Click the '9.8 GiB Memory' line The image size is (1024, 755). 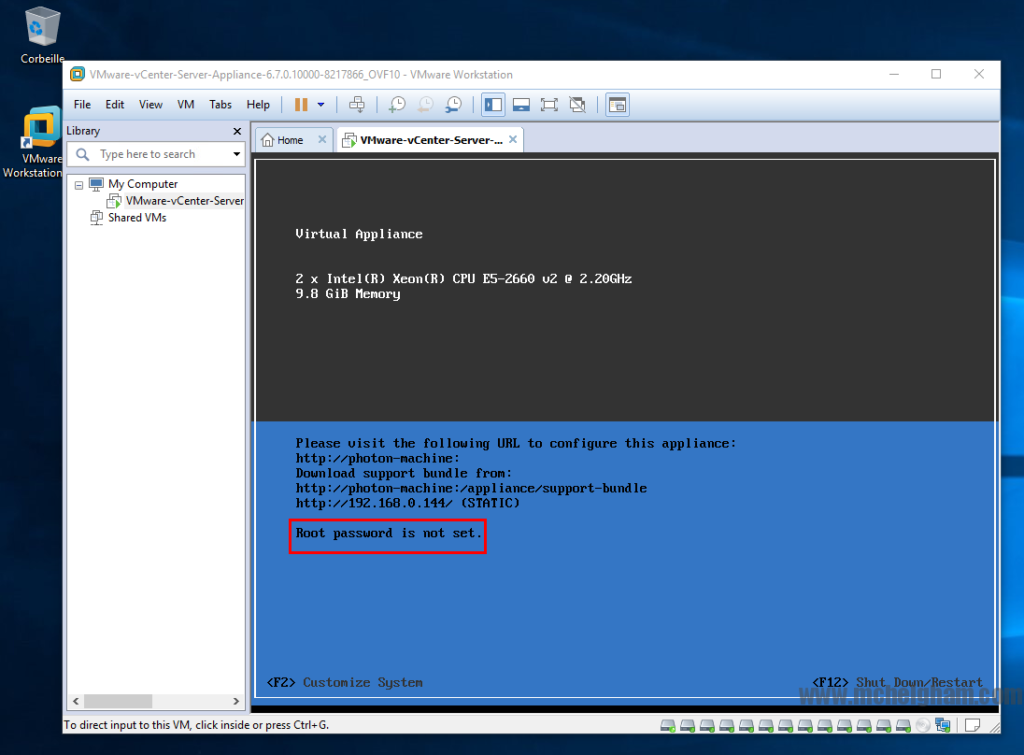[347, 294]
